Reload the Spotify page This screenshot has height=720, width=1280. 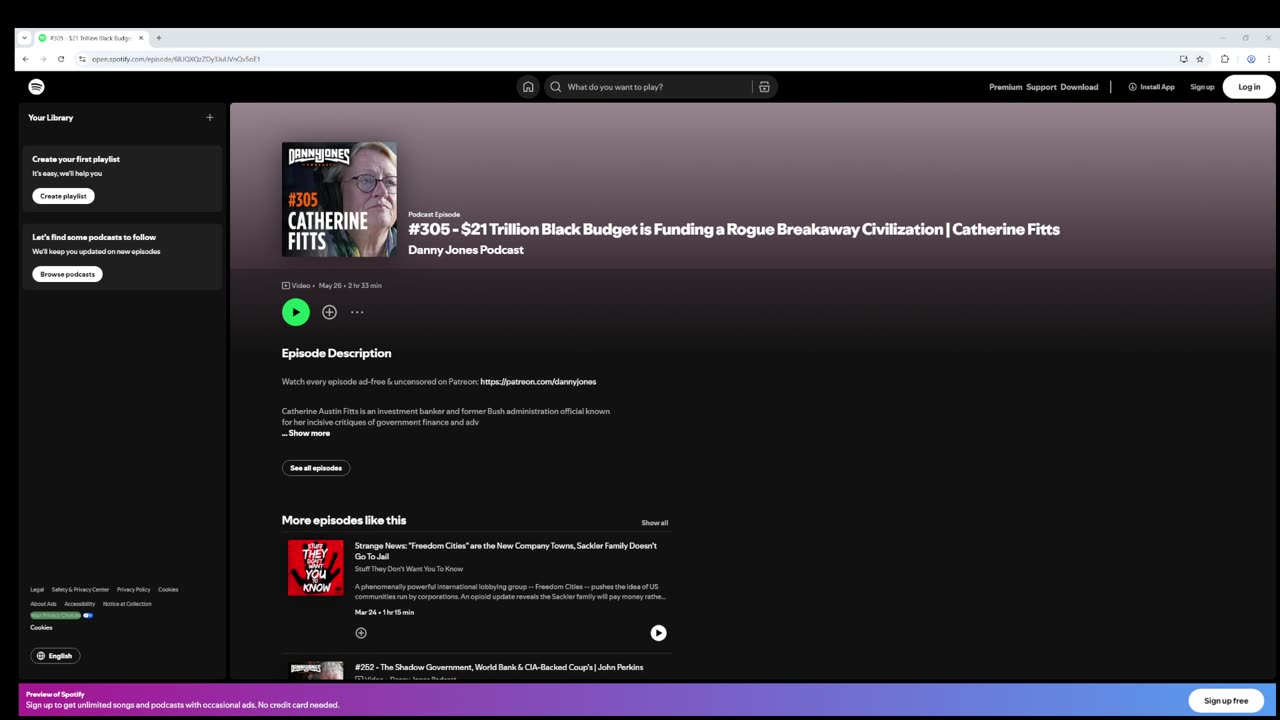coord(61,59)
